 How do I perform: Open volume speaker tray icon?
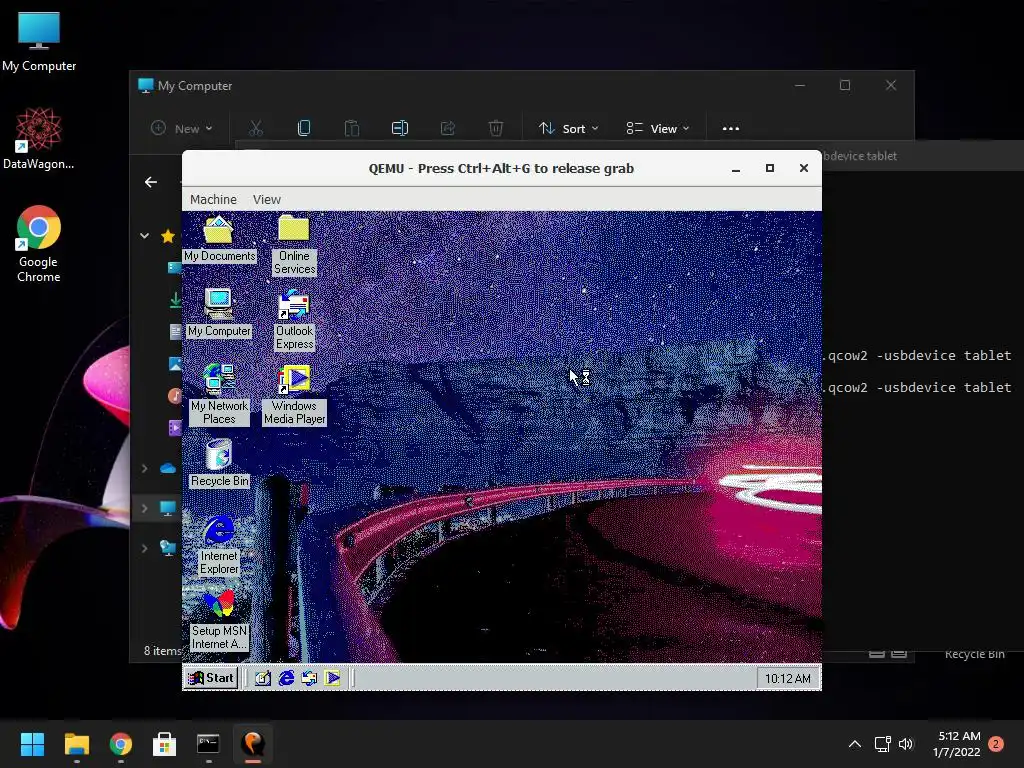(x=906, y=744)
